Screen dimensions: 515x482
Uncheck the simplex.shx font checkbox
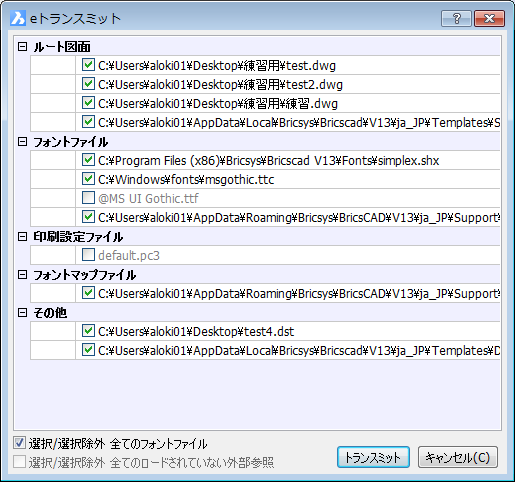[88, 160]
